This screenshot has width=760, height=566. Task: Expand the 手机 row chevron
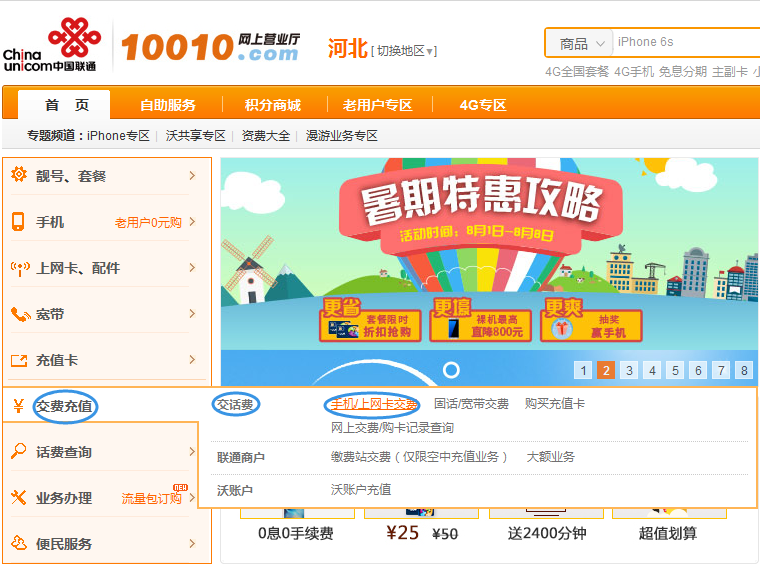(192, 221)
